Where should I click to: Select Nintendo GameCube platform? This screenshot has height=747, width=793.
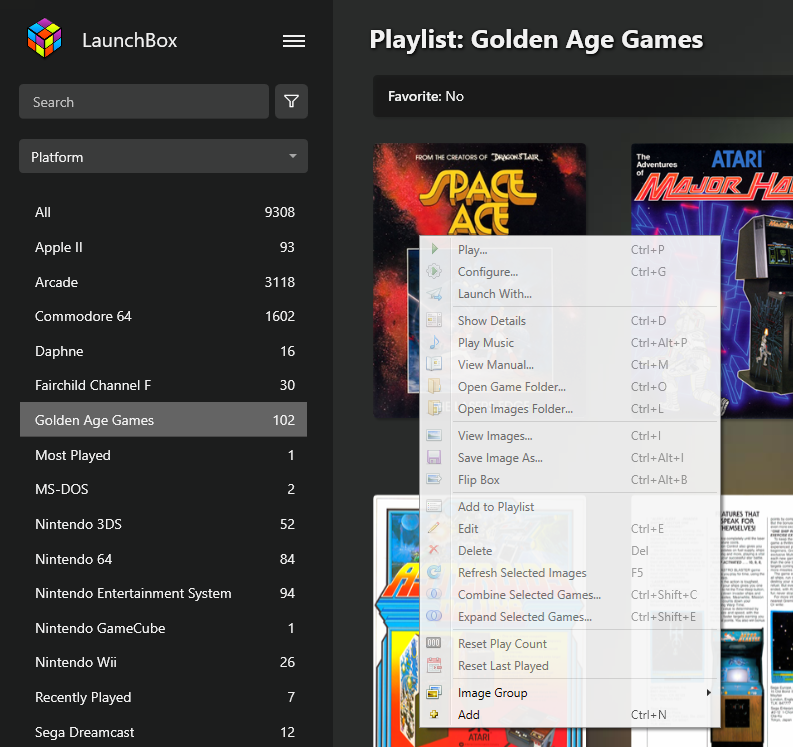coord(163,628)
